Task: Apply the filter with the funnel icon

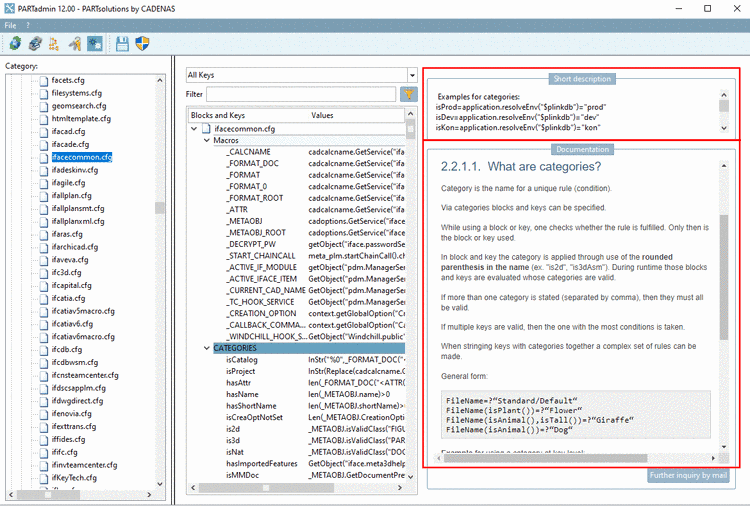Action: click(x=408, y=94)
